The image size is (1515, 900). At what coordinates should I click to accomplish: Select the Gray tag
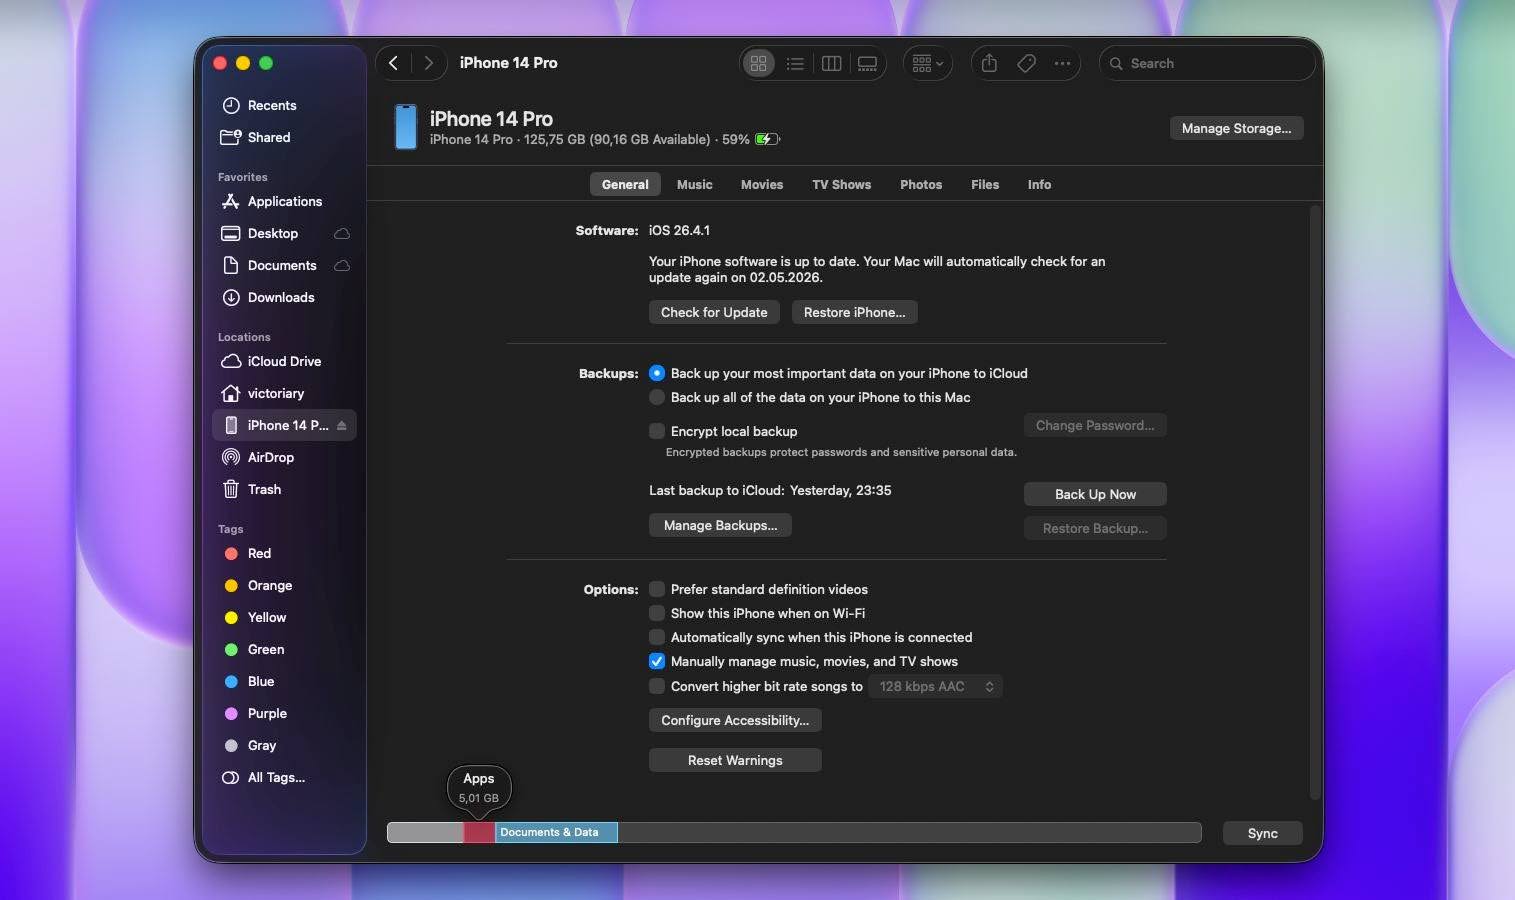click(x=284, y=745)
